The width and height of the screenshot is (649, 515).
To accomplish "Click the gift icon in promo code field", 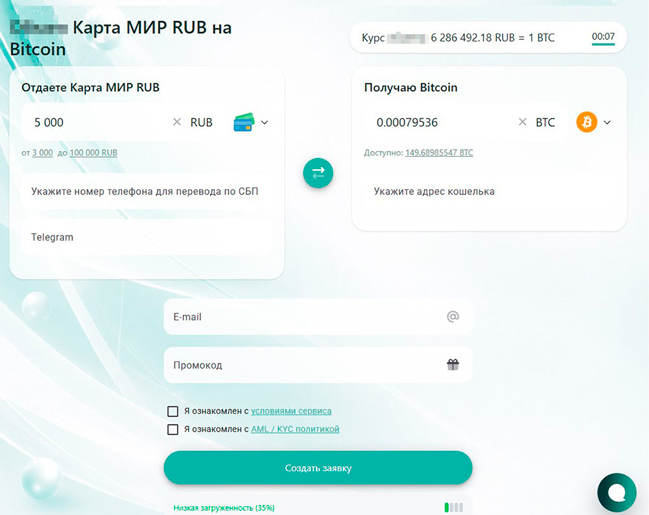I will [x=453, y=365].
